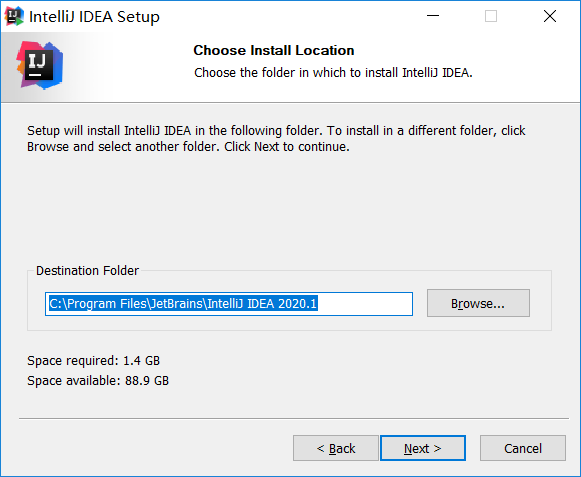Screen dimensions: 581x477
Task: Click the highlighted install path text
Action: [x=183, y=304]
